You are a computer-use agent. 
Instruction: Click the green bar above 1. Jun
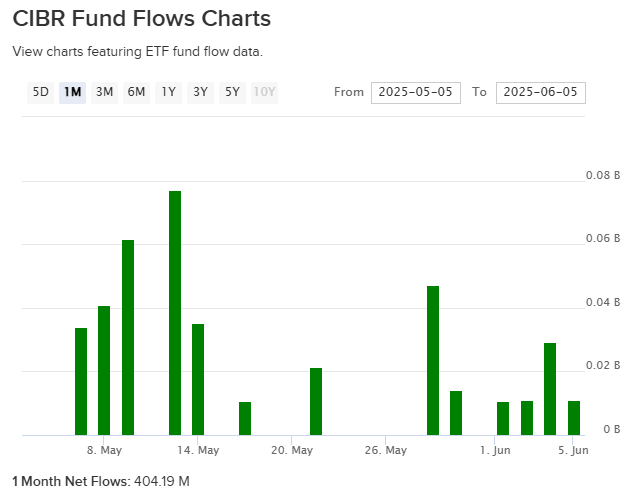(503, 419)
